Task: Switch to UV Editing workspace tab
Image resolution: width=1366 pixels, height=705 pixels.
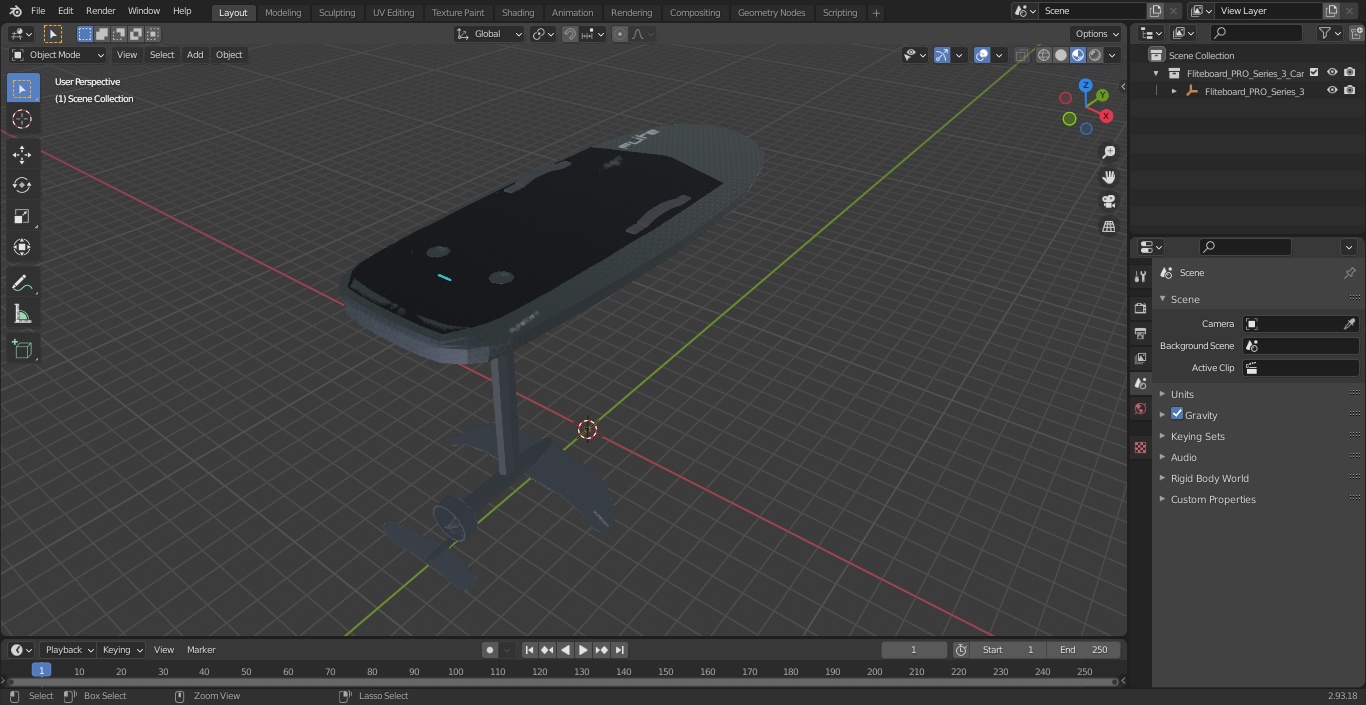Action: [393, 12]
